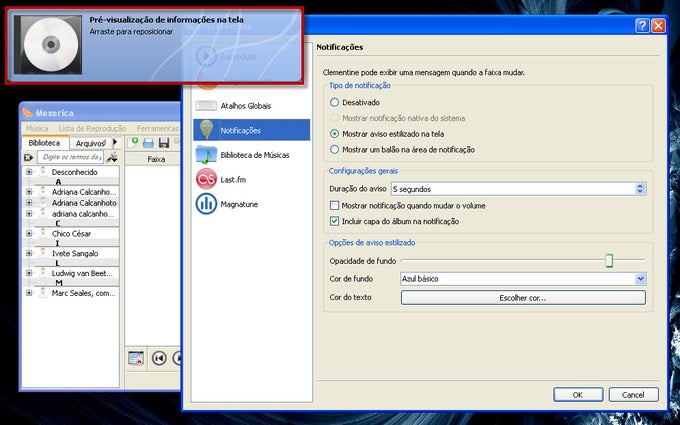
Task: Open the Ferramentas menu in Mexerica
Action: (x=157, y=129)
